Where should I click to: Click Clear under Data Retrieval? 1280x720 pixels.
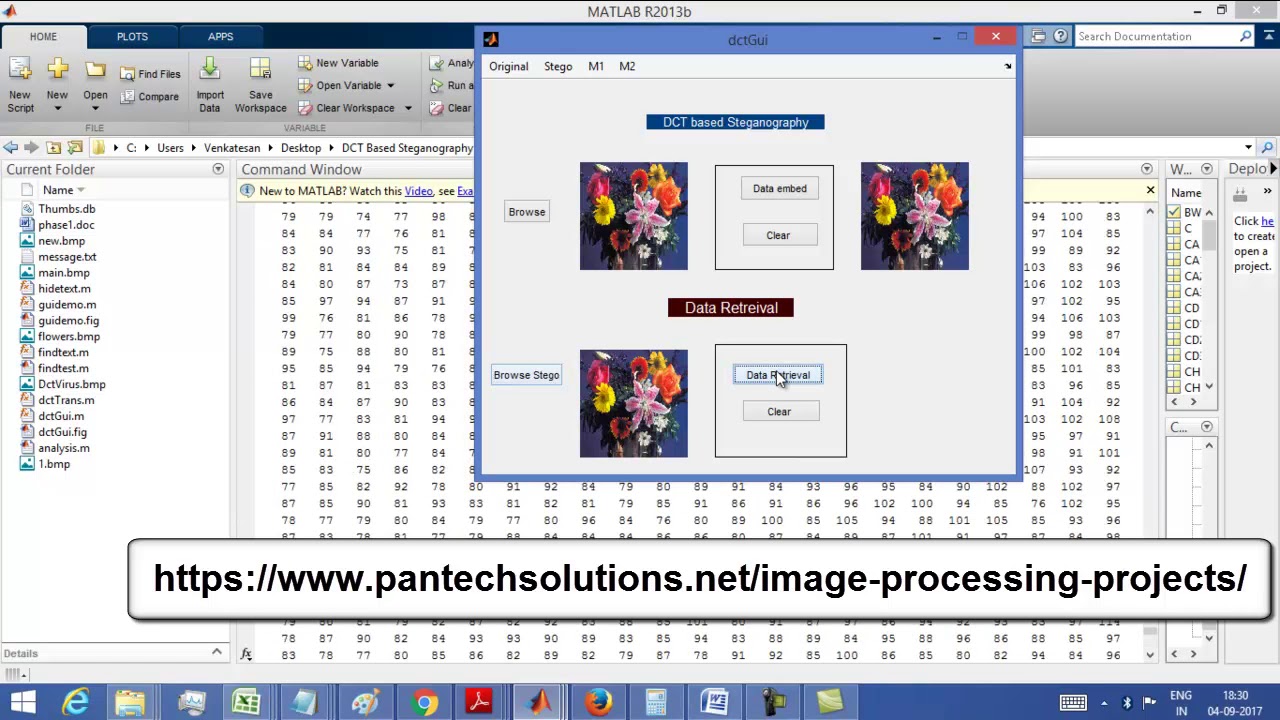coord(779,412)
